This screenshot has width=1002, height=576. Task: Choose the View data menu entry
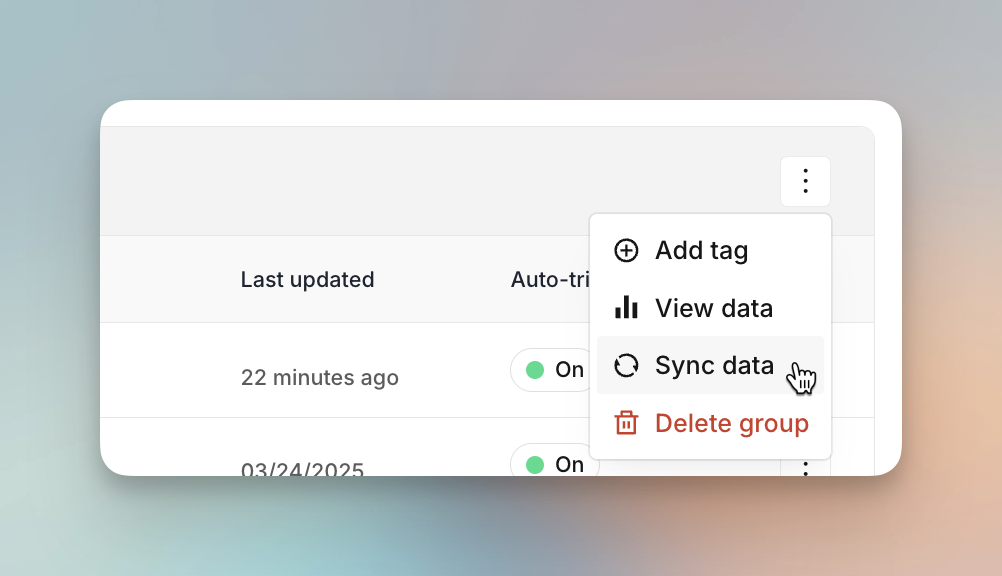(710, 307)
